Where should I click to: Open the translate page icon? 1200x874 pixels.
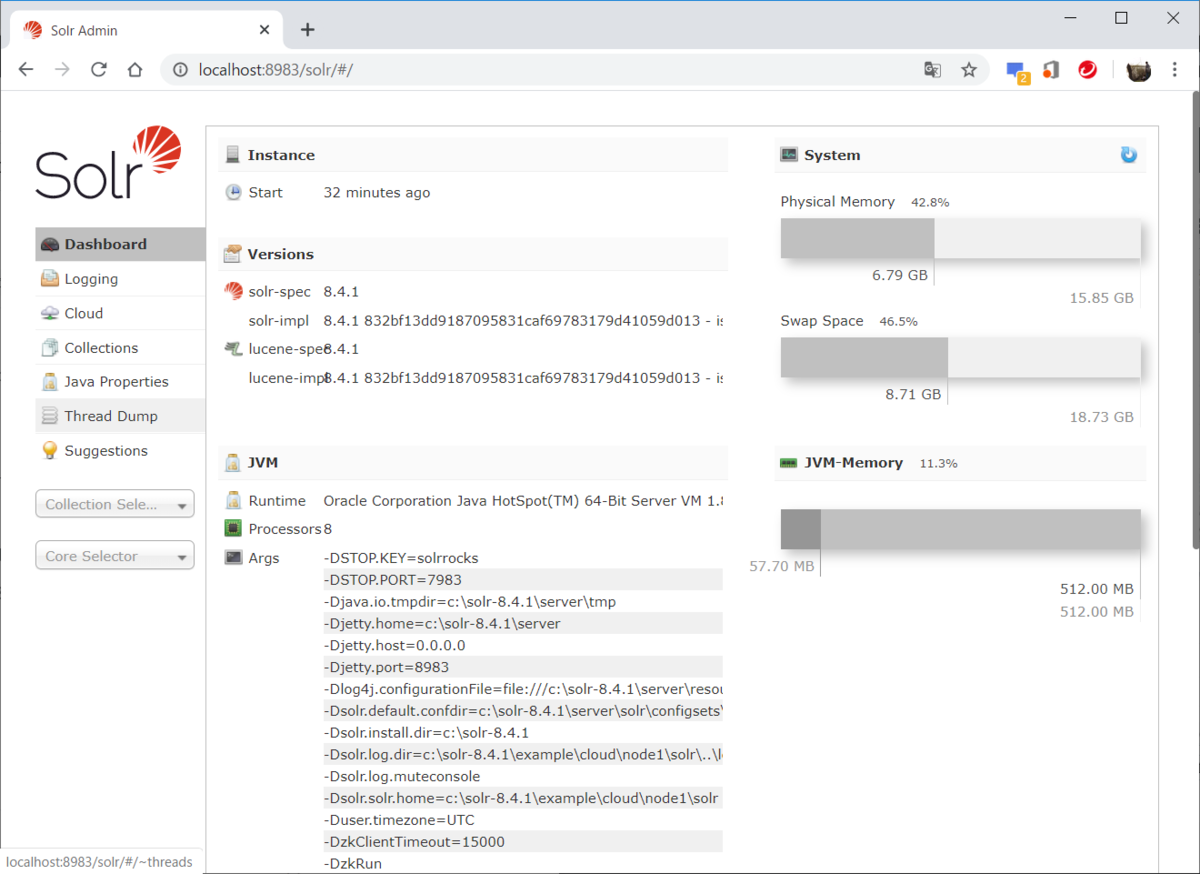click(932, 70)
